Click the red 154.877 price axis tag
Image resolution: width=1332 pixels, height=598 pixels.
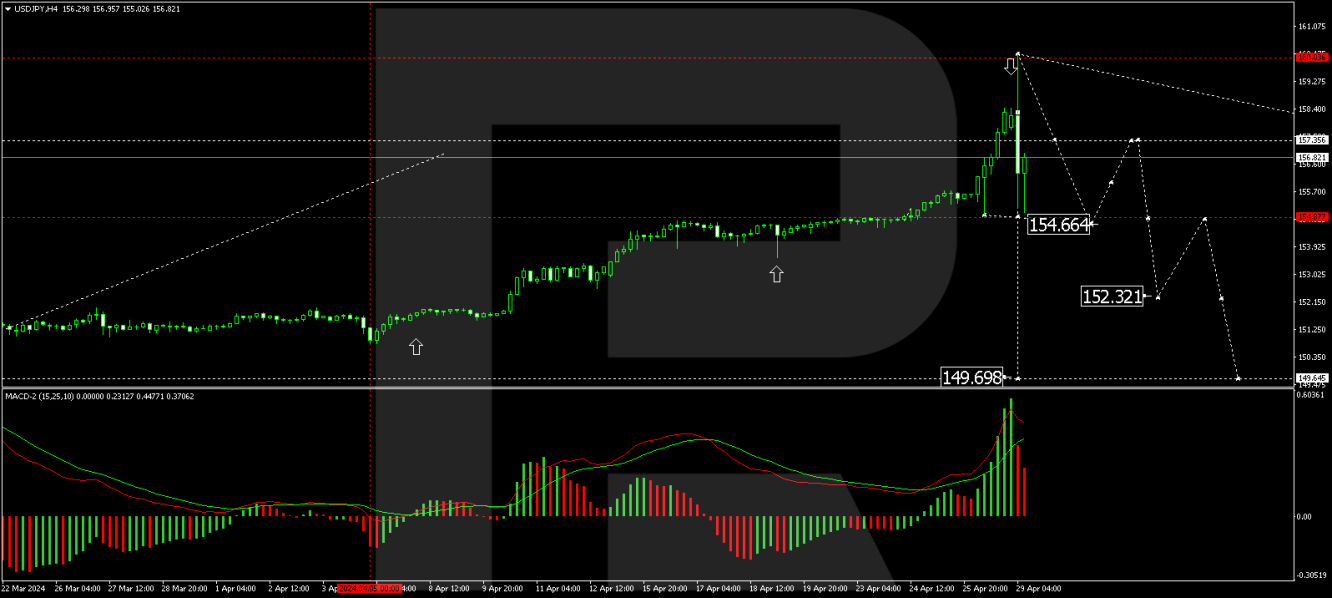(x=1311, y=217)
